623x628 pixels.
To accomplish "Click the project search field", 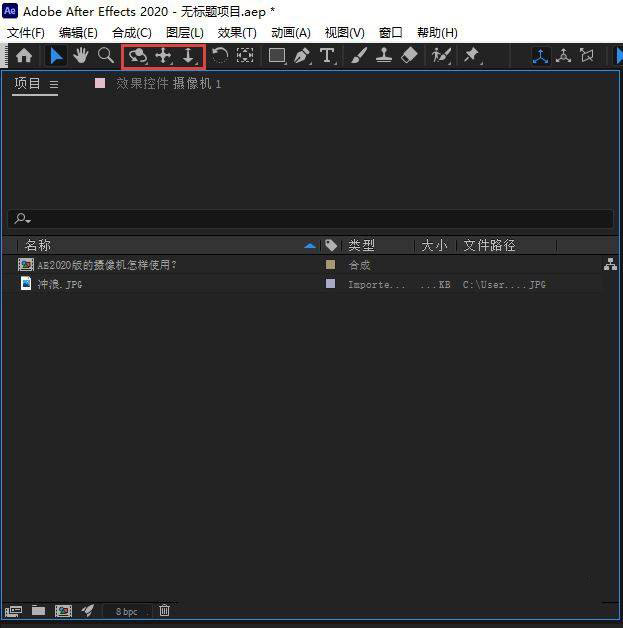I will (310, 219).
